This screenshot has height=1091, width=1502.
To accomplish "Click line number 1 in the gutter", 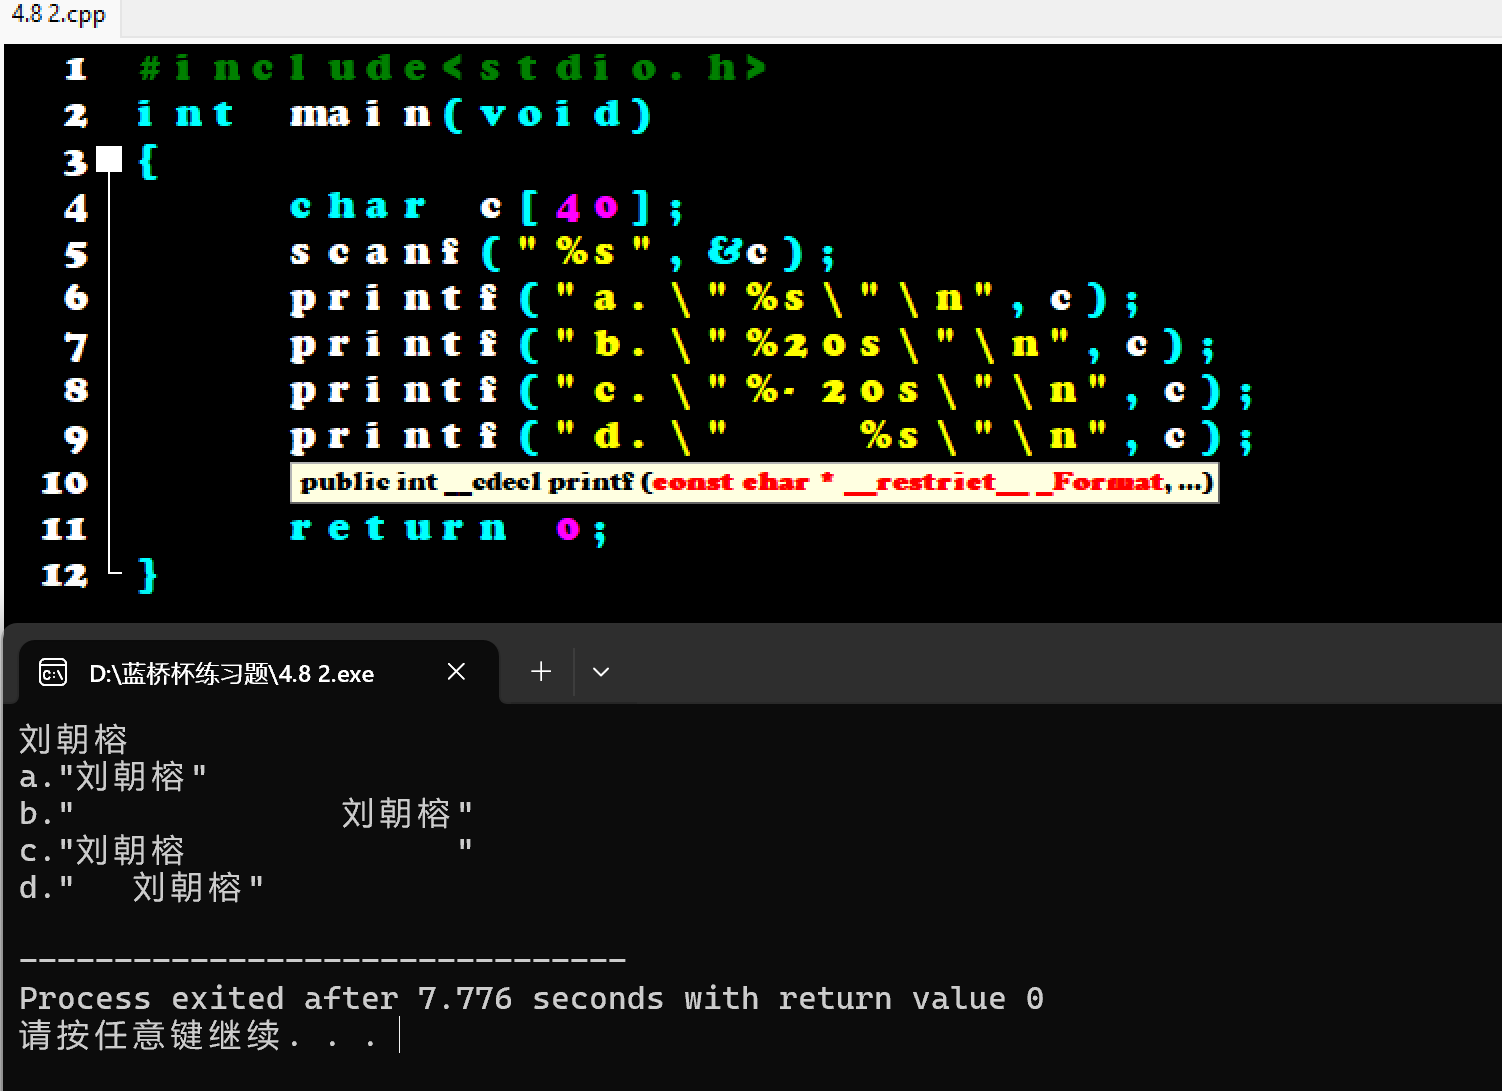I will (x=76, y=69).
